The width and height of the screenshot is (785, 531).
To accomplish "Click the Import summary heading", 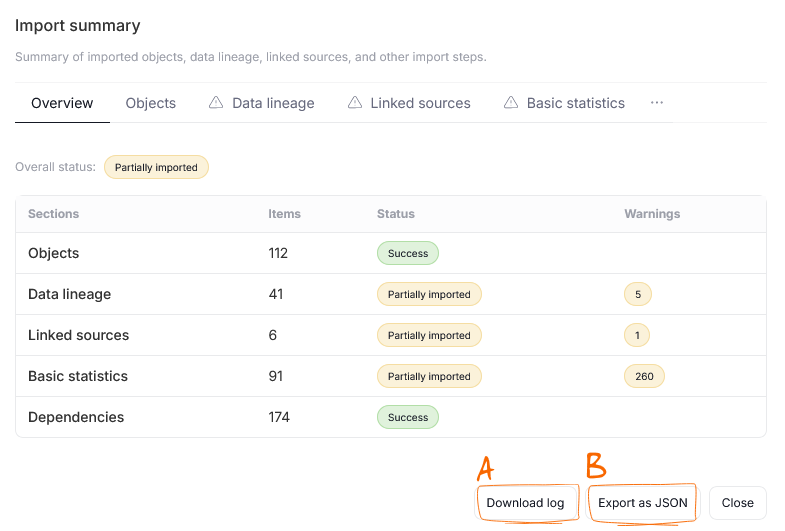I will point(78,26).
